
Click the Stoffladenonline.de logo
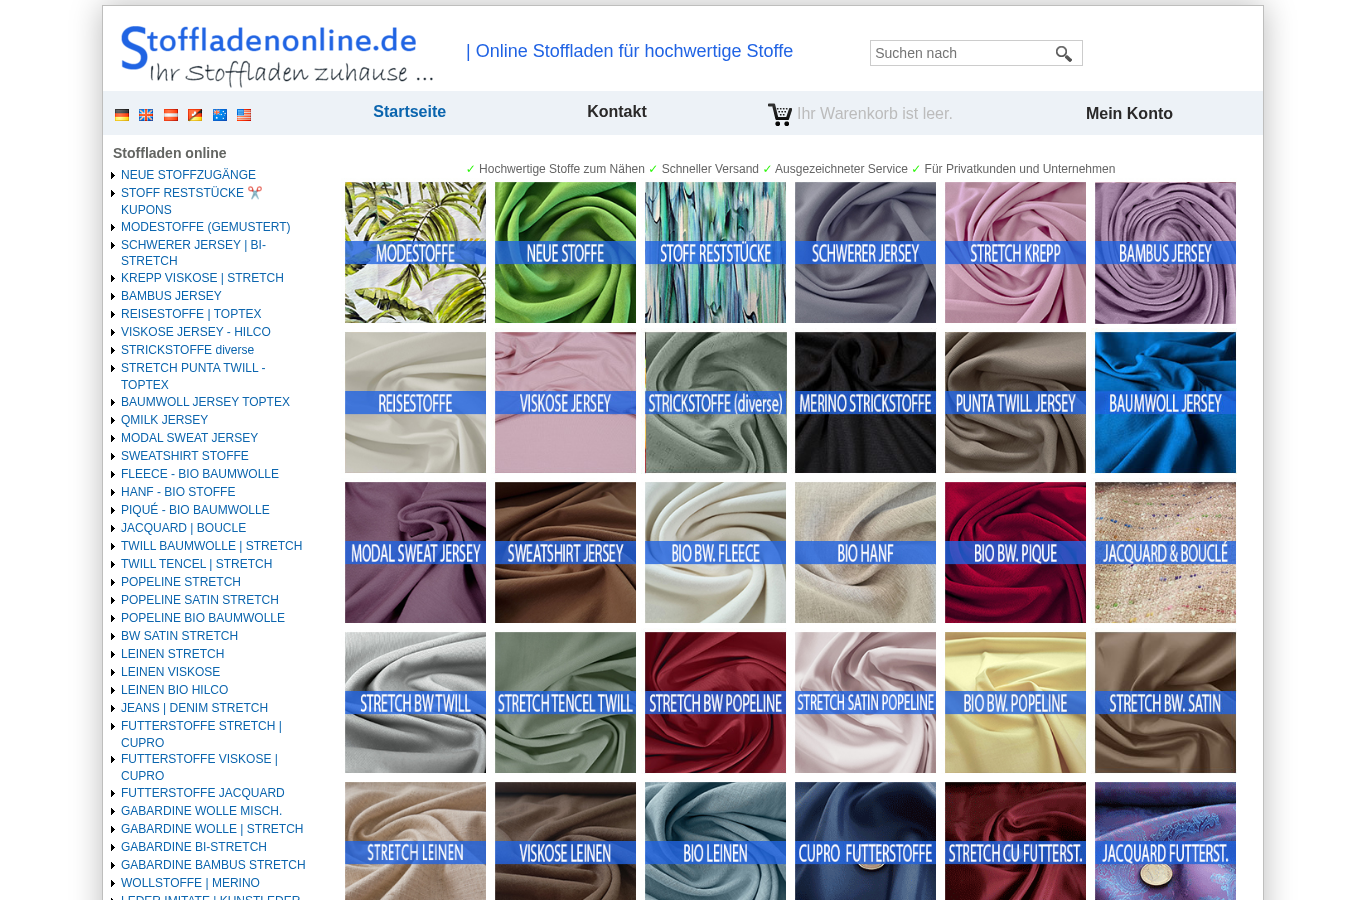click(277, 55)
